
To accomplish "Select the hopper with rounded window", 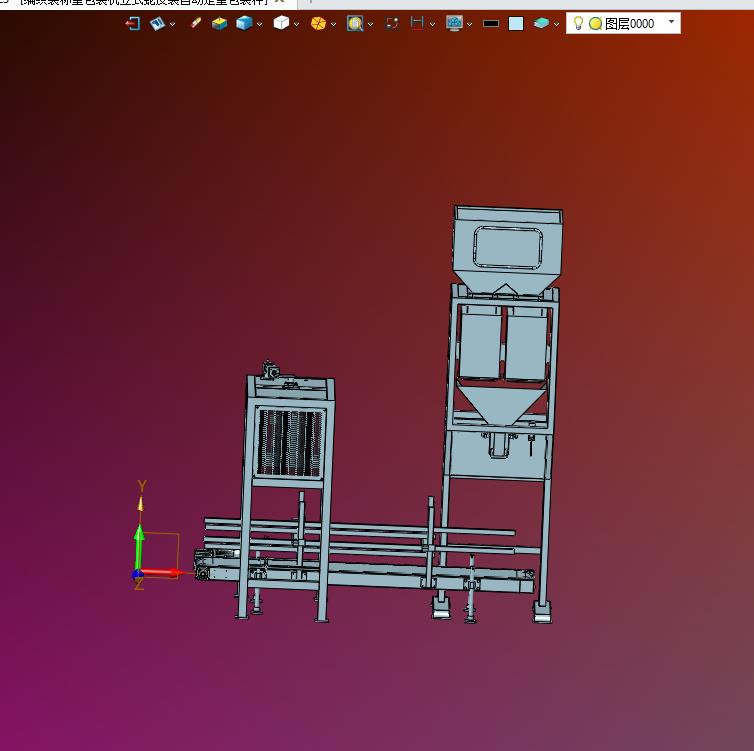I will pos(508,249).
